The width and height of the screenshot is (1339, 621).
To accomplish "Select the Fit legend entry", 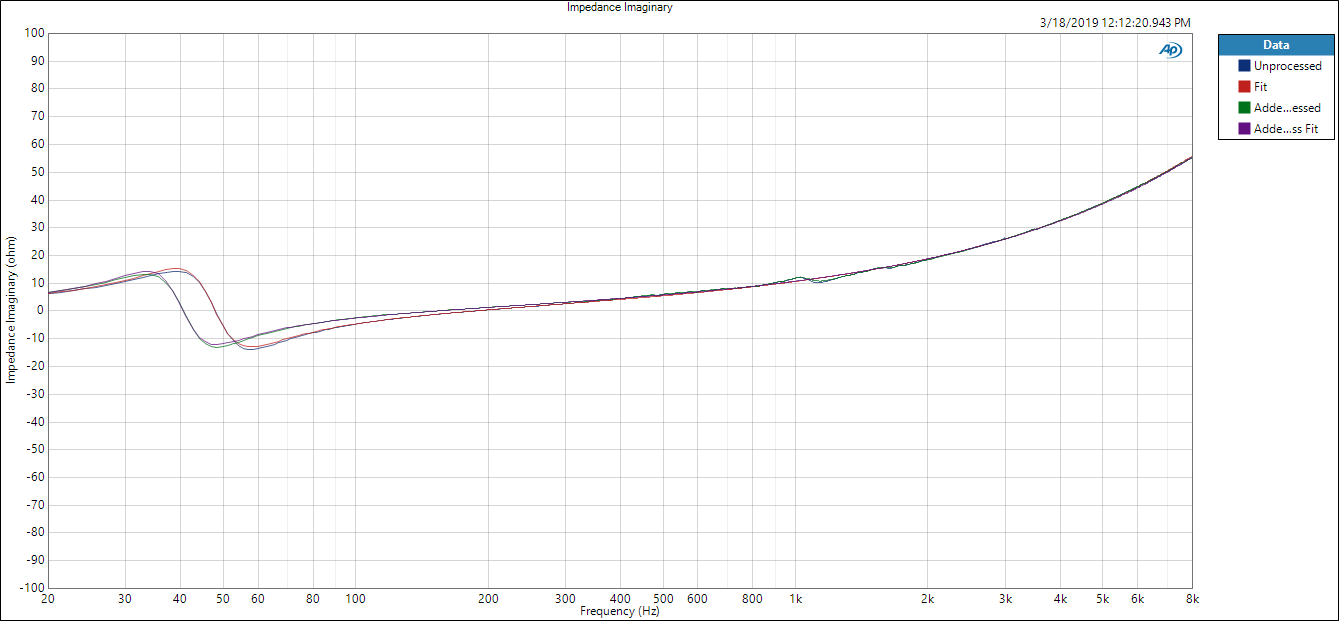I will coord(1276,87).
